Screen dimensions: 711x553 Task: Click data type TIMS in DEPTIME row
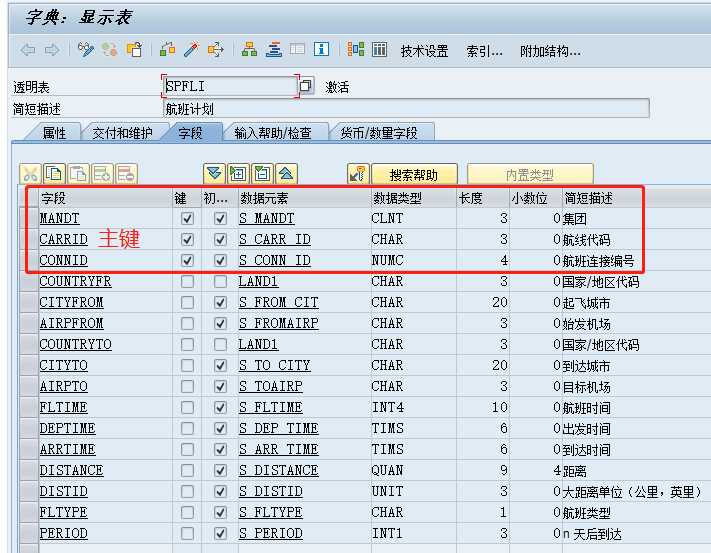tap(387, 428)
